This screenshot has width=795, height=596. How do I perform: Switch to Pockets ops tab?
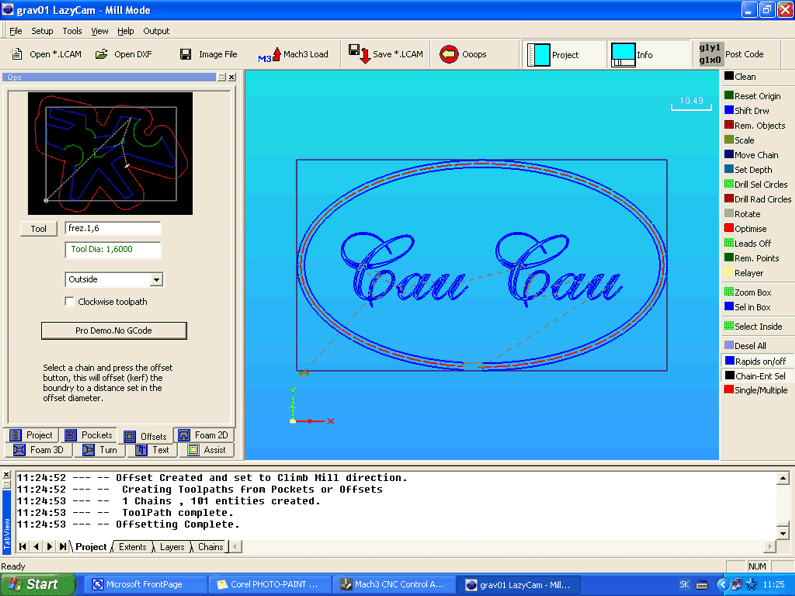pos(89,435)
